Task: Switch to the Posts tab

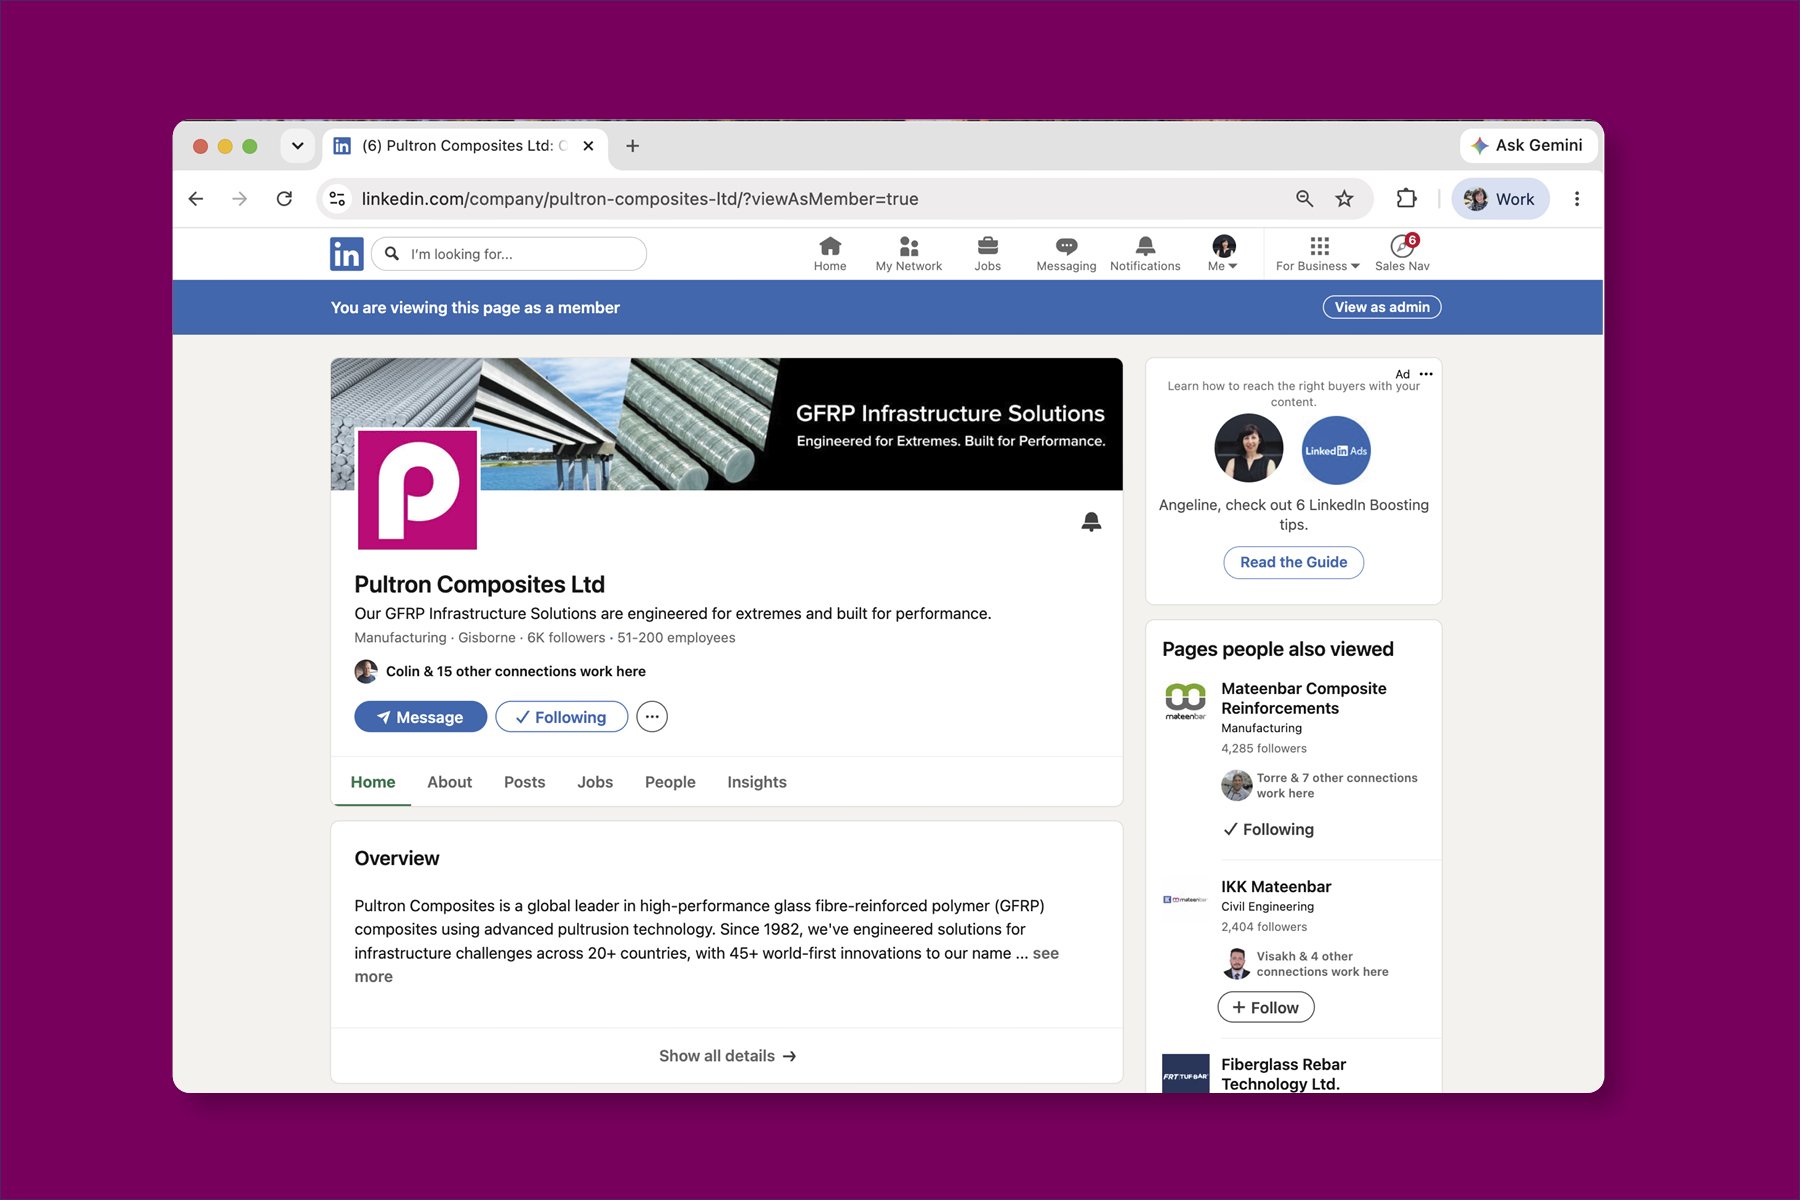Action: [x=524, y=782]
